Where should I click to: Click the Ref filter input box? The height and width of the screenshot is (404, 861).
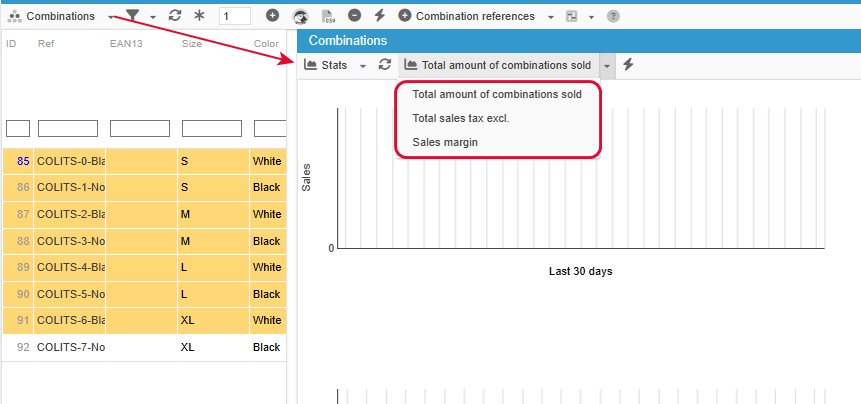coord(68,128)
